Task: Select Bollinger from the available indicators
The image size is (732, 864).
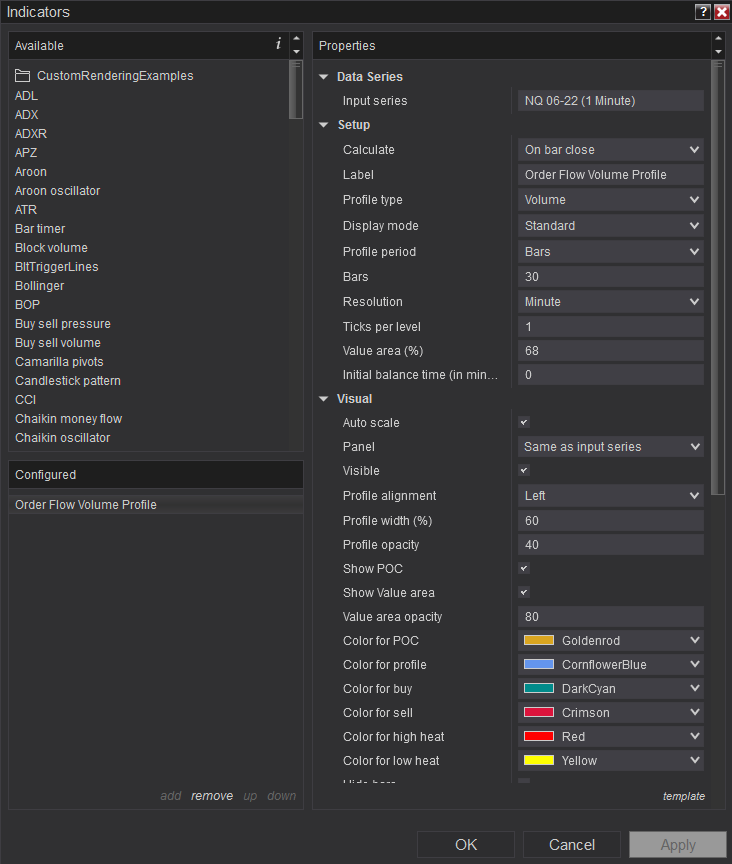Action: (x=40, y=286)
